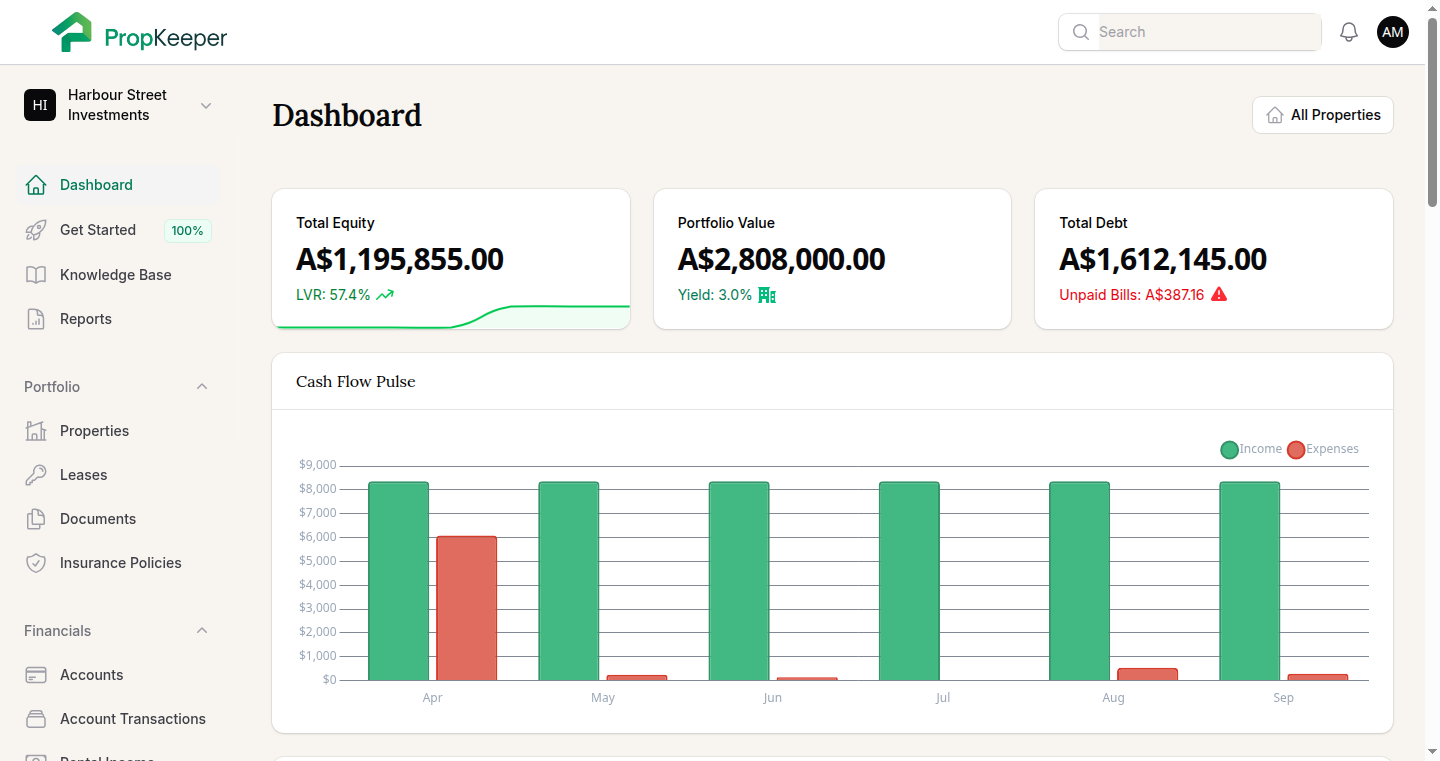
Task: Click the September income green bar
Action: 1249,581
